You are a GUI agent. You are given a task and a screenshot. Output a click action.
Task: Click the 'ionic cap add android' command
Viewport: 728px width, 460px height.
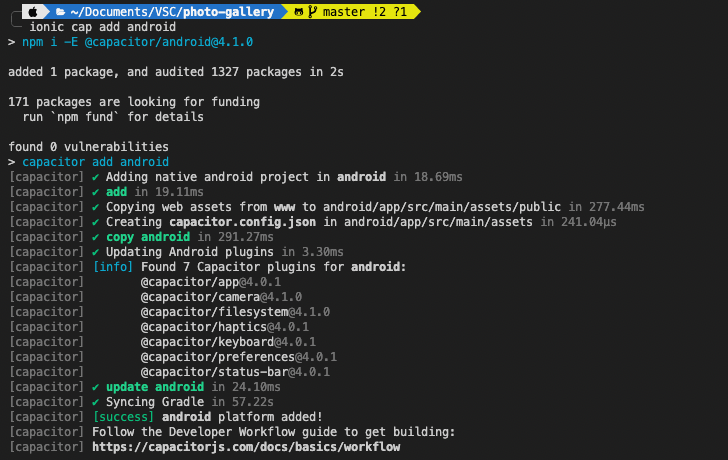103,27
